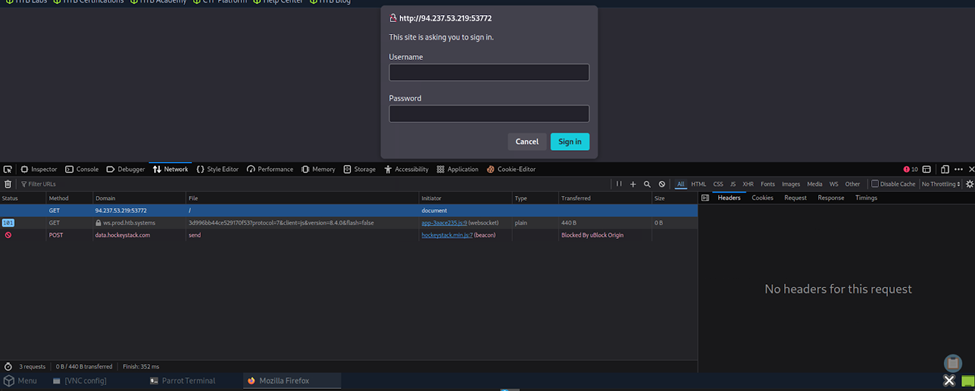This screenshot has width=975, height=391.
Task: Open app-3aace235.js:9 initiator link
Action: (x=444, y=223)
